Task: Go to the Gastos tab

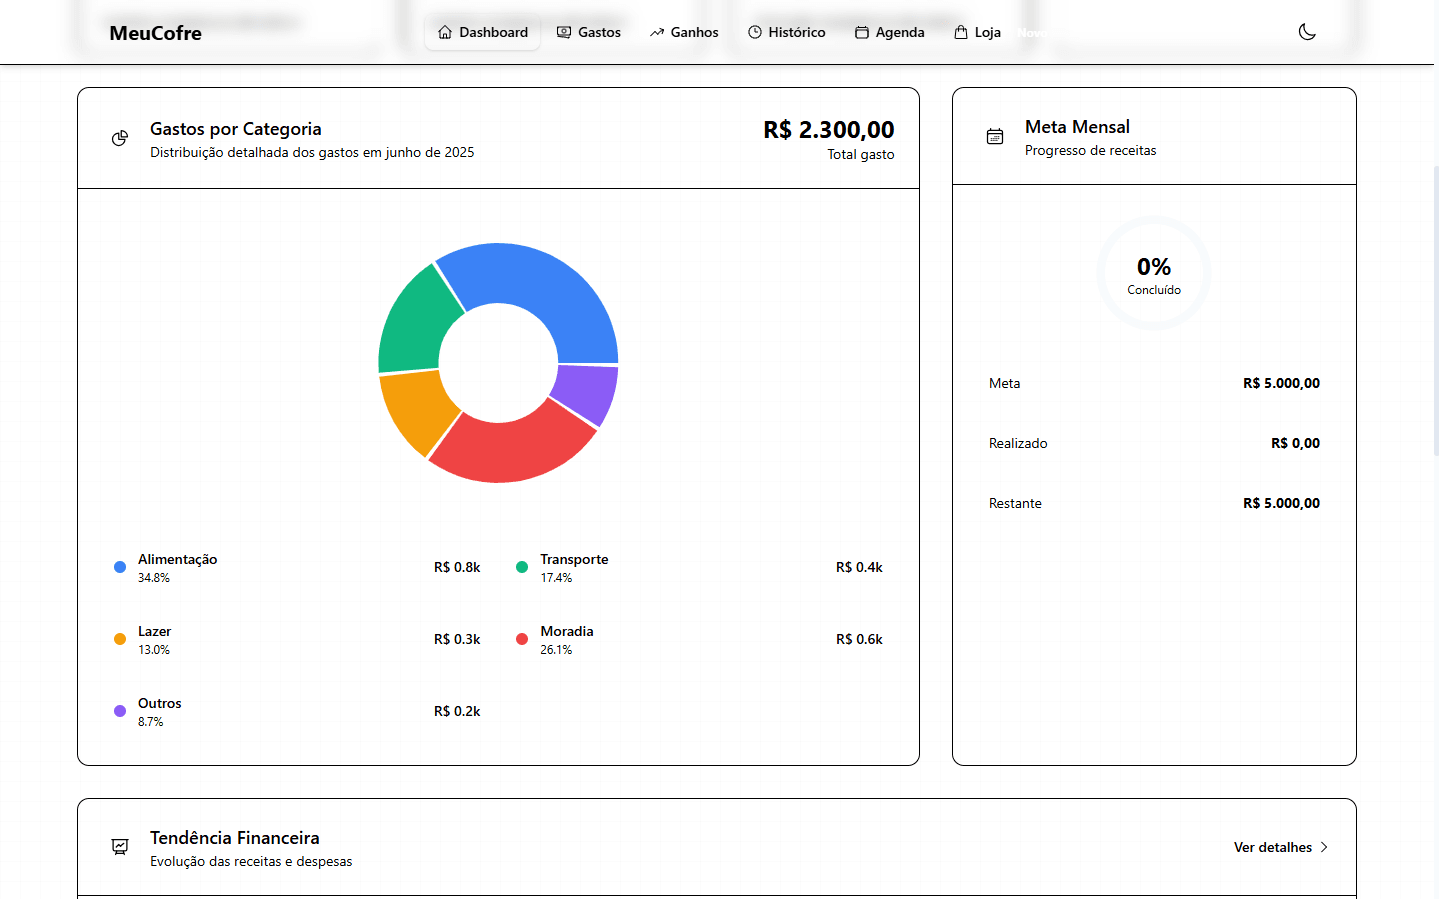Action: [x=589, y=32]
